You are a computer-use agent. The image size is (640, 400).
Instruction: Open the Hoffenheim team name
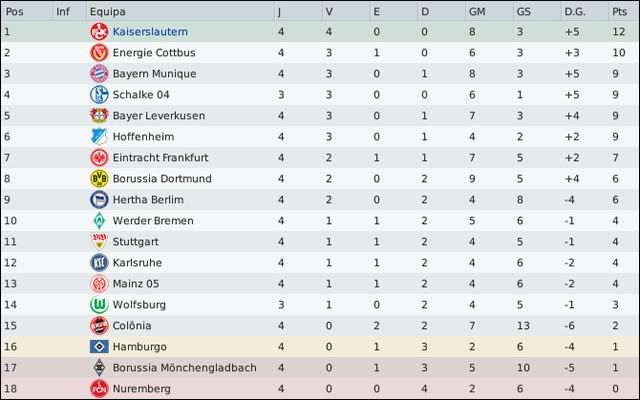(143, 137)
